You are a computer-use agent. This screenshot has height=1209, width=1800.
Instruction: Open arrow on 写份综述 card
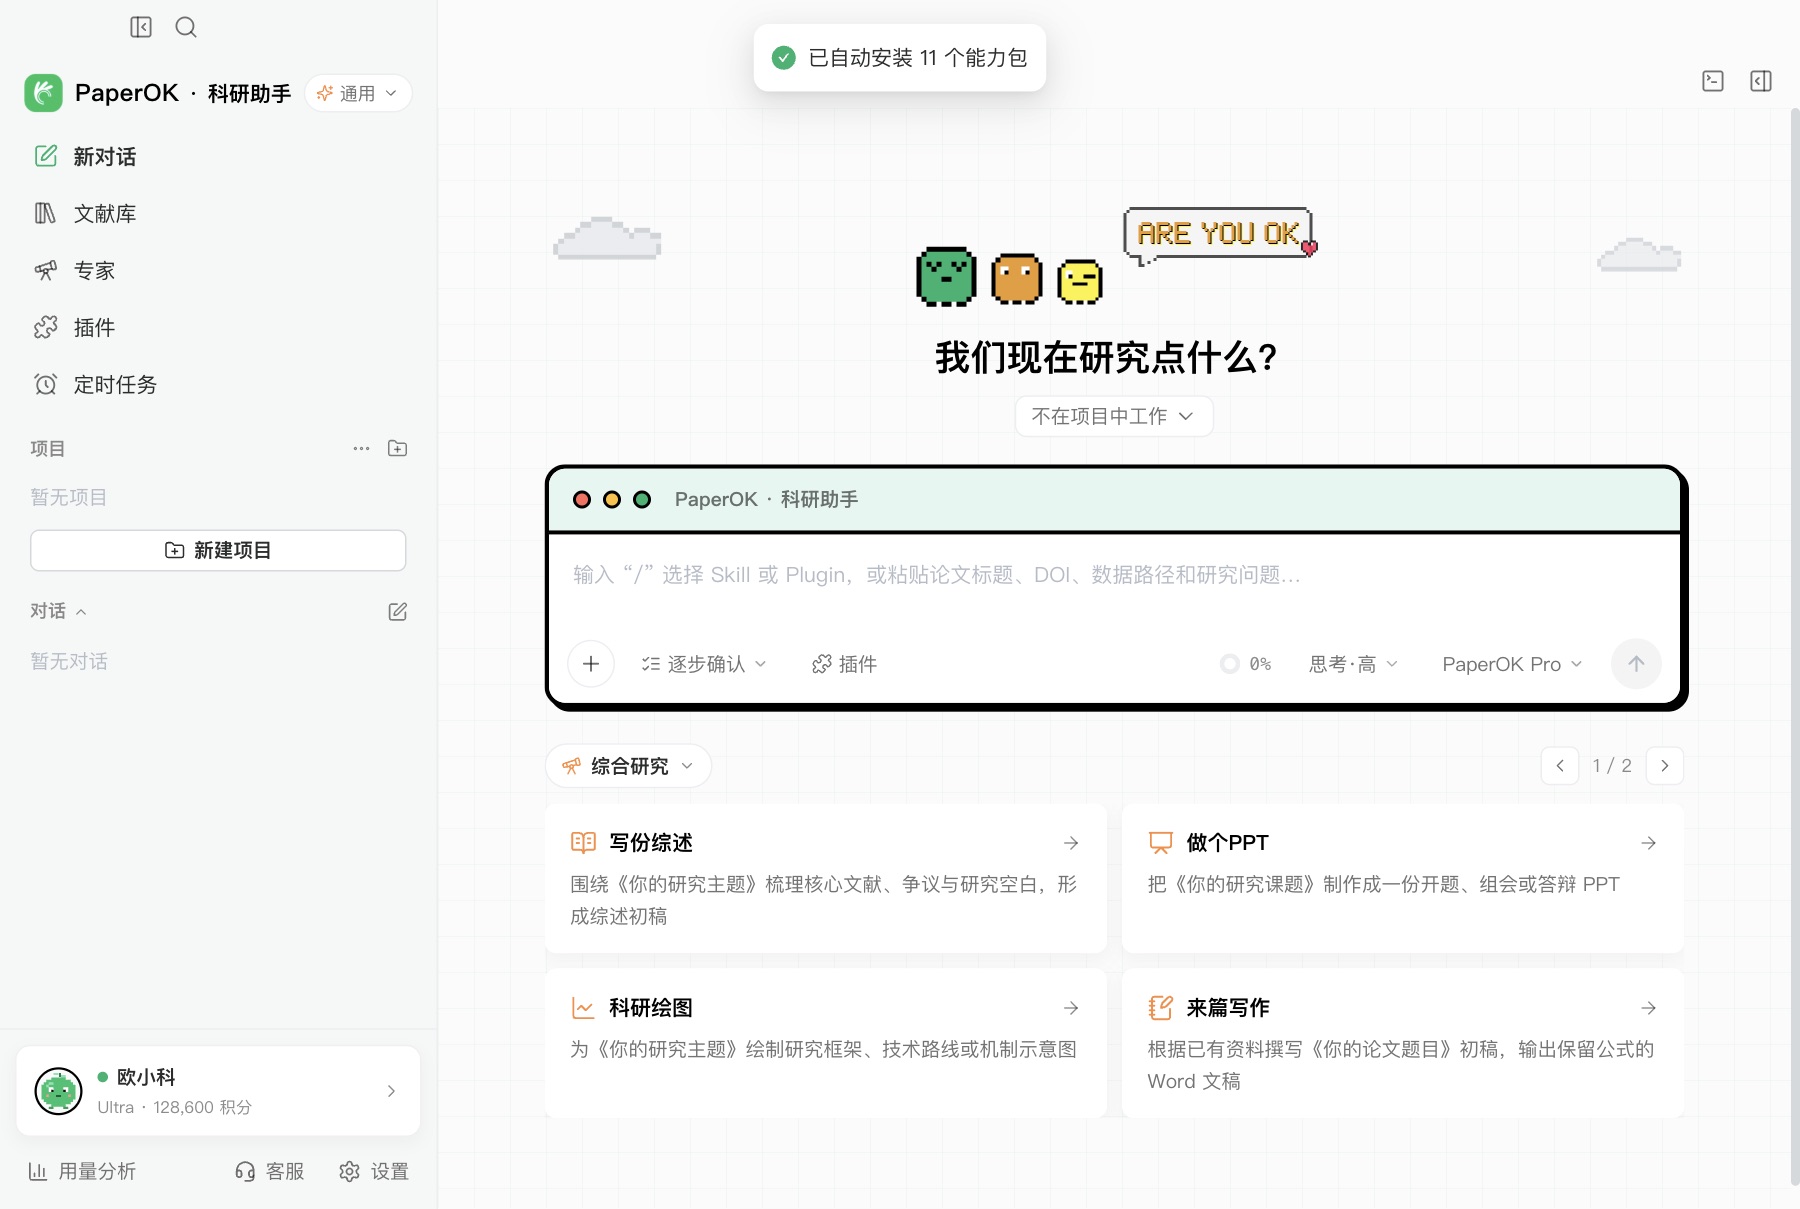coord(1071,843)
